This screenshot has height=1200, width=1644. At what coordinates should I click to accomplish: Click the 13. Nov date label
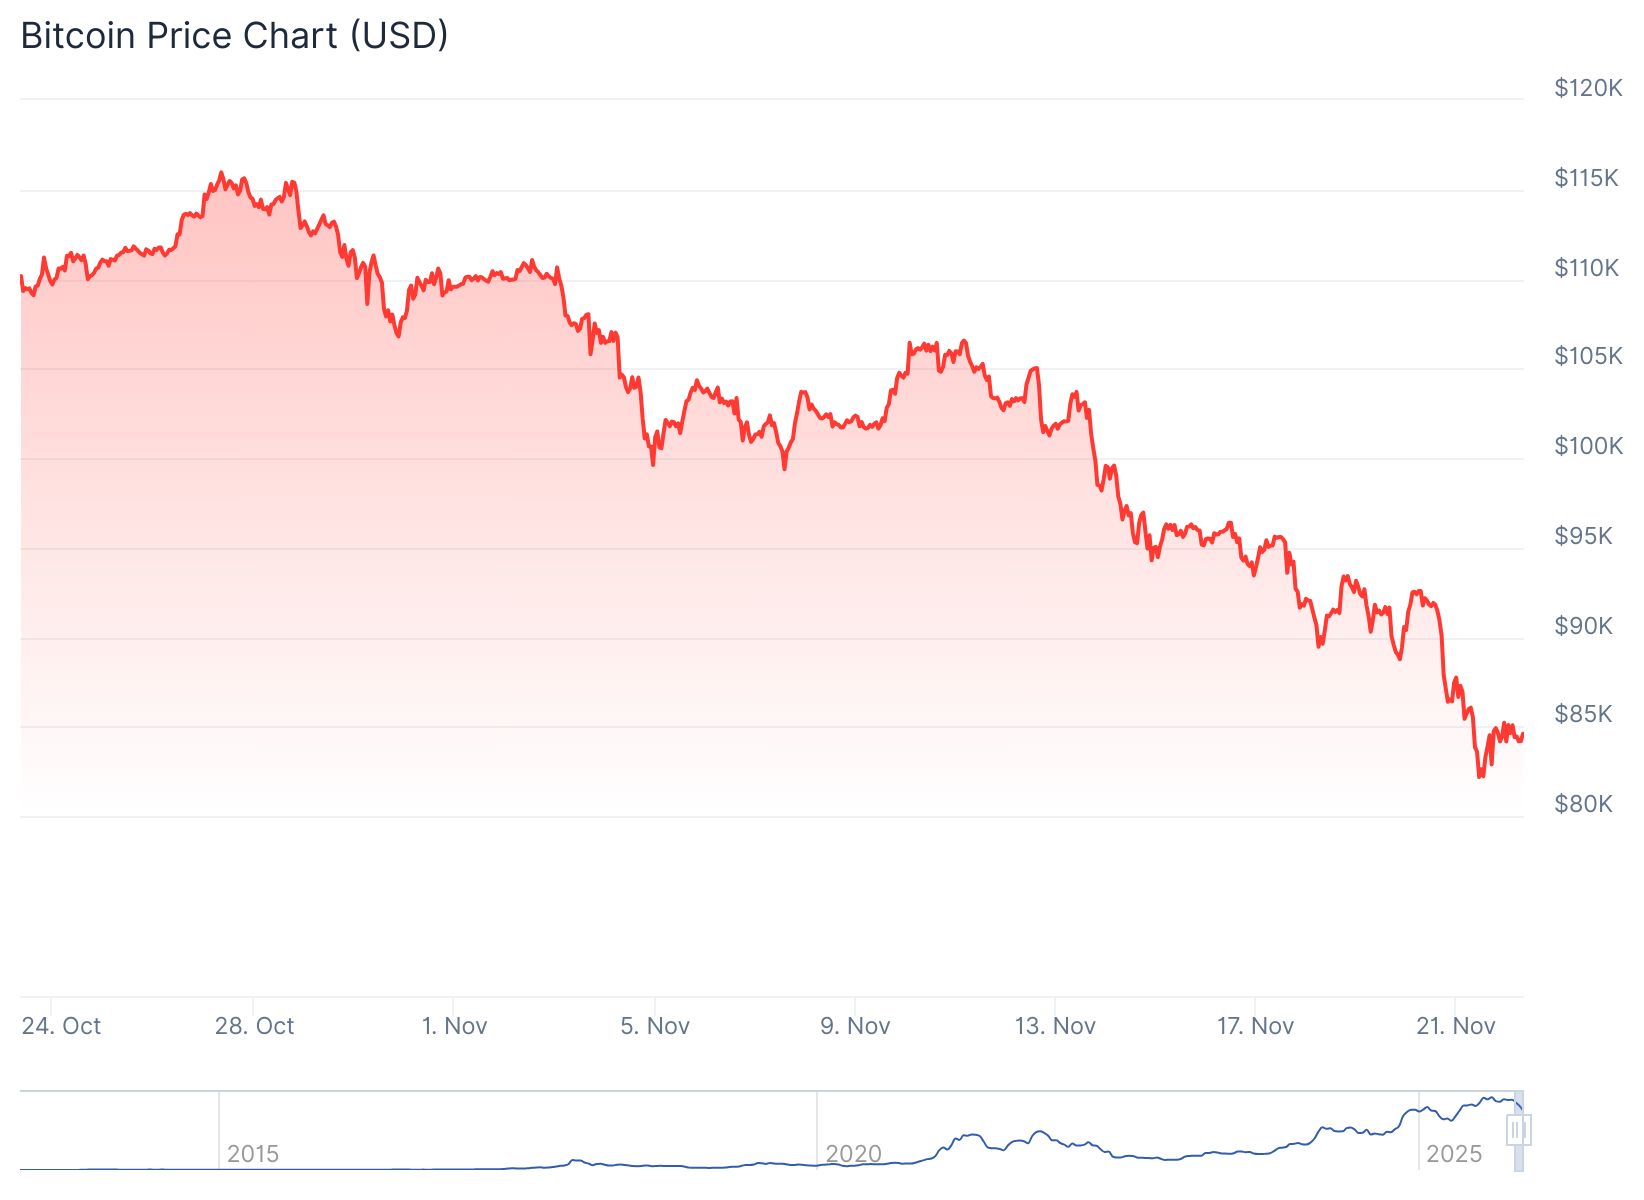point(1055,1026)
